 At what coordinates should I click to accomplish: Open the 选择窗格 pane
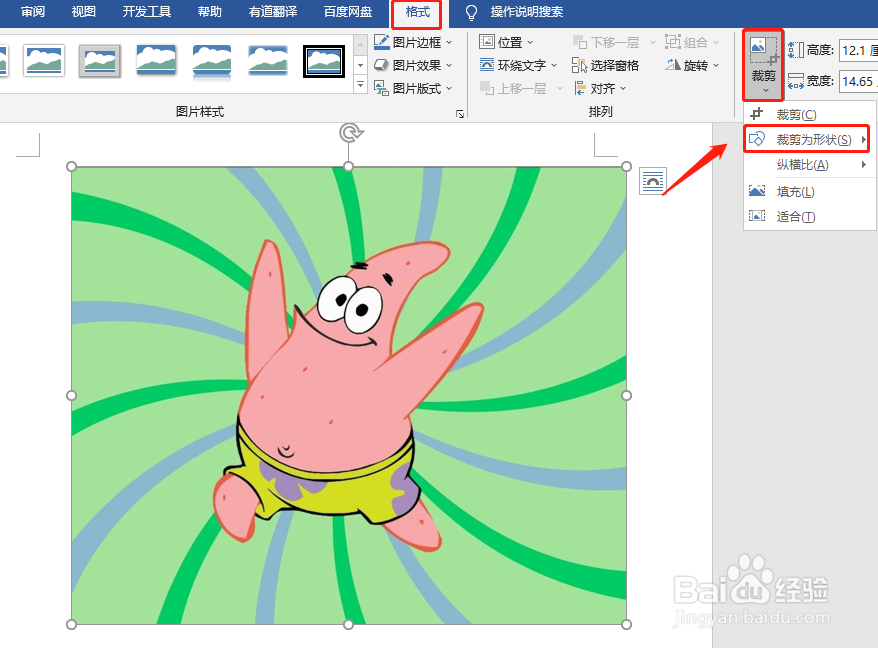click(606, 65)
